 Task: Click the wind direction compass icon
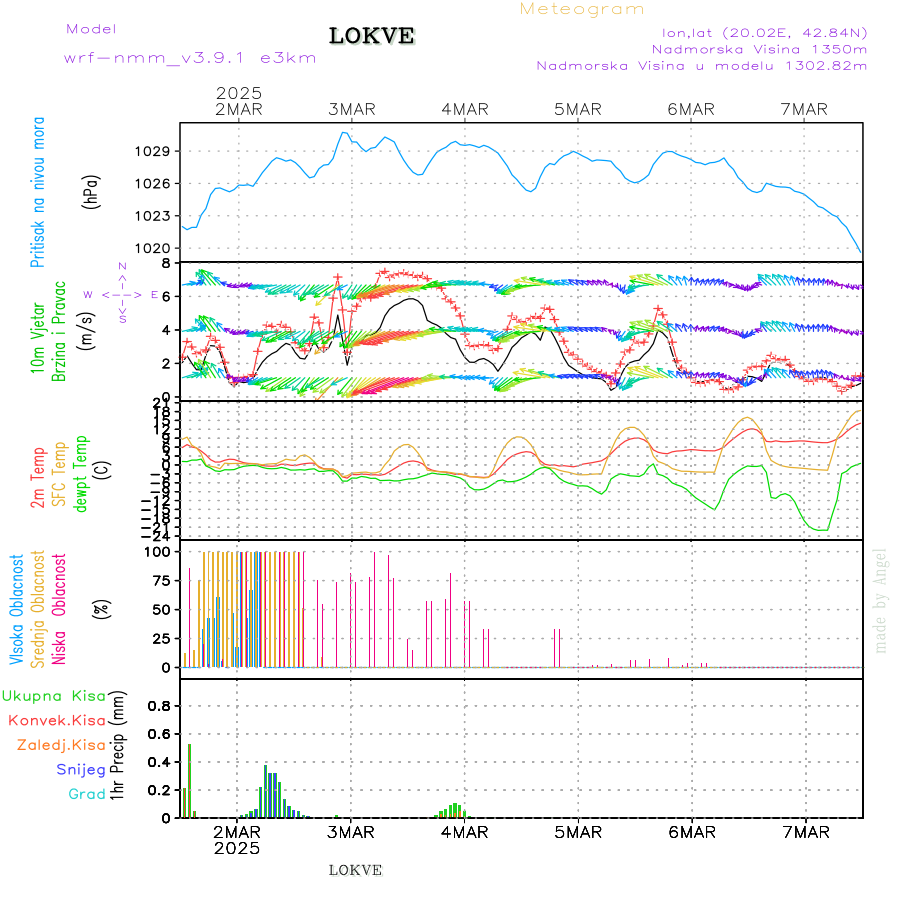[121, 294]
